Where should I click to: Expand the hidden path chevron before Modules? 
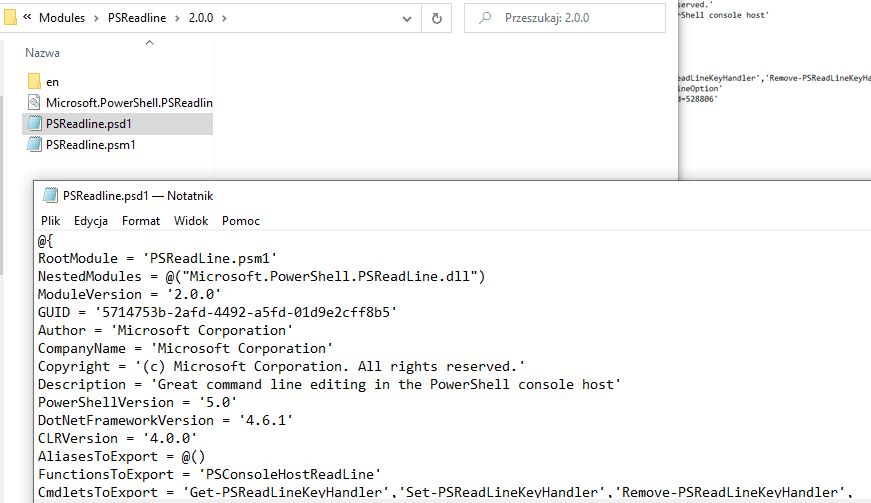click(x=27, y=17)
